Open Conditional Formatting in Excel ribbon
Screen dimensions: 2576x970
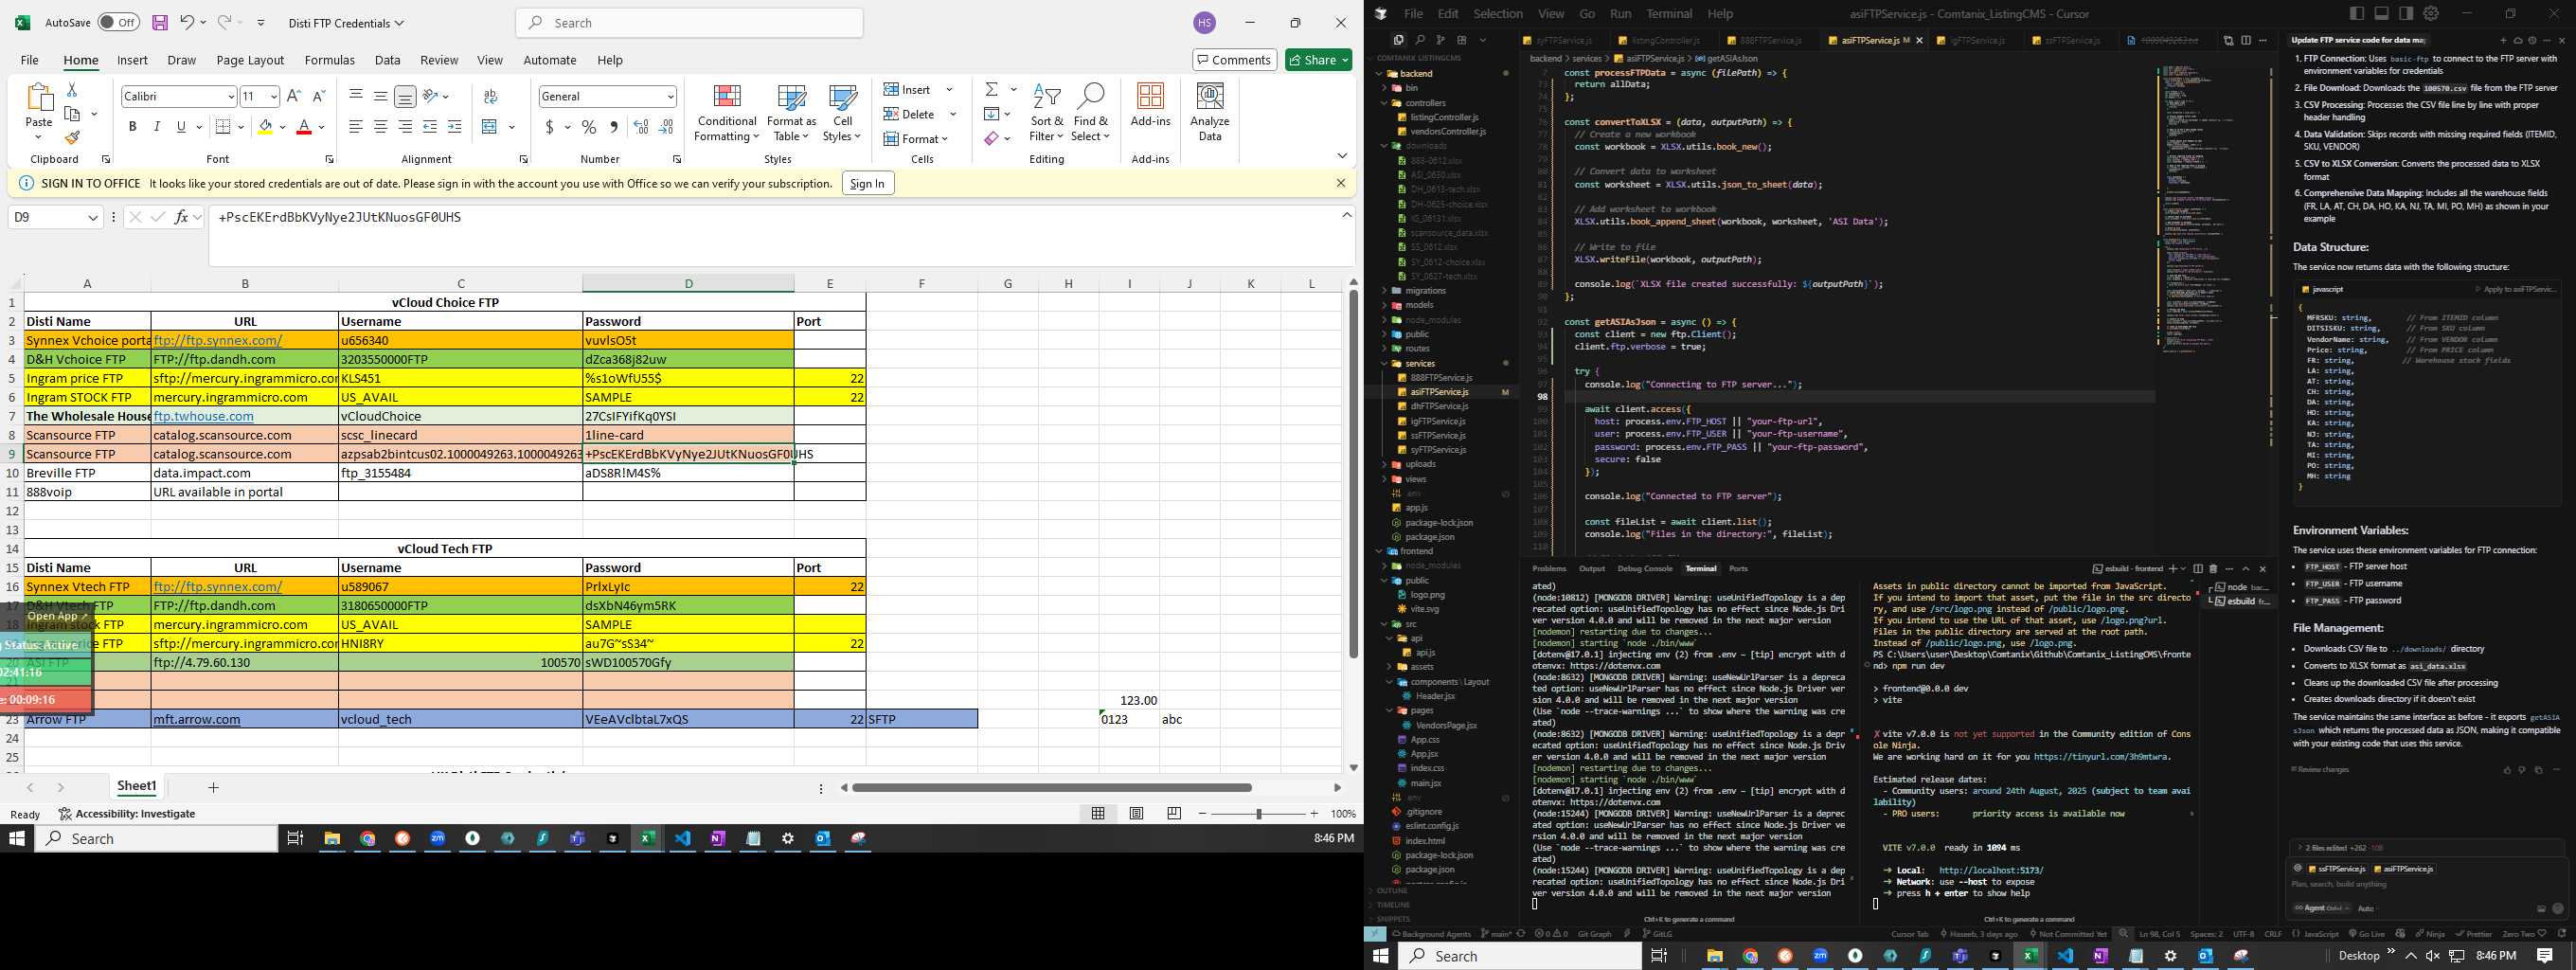click(727, 112)
